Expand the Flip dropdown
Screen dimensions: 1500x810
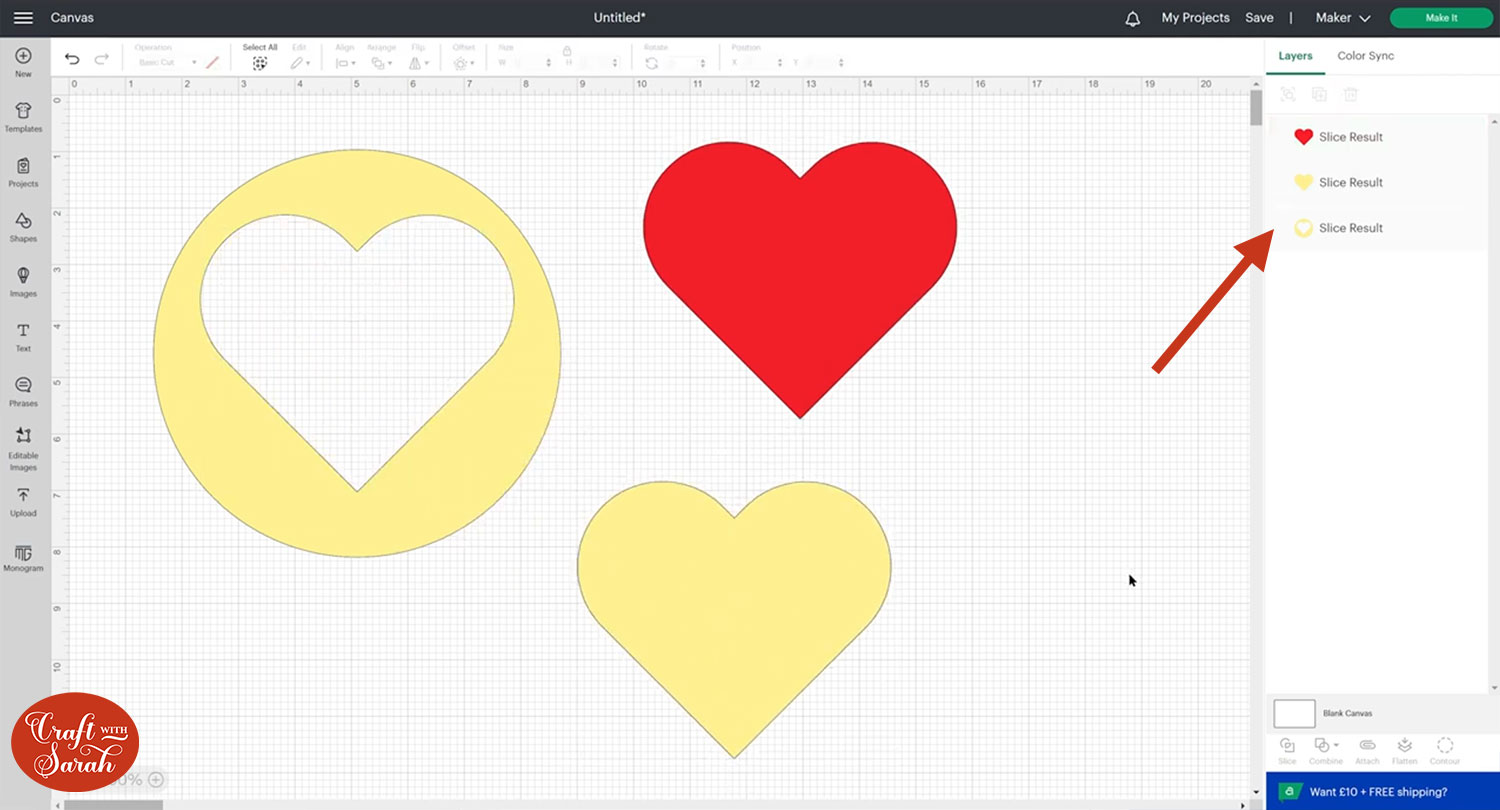coord(417,58)
